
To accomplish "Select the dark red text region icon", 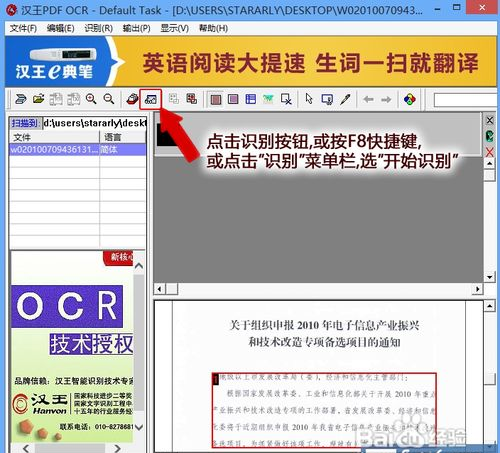I will tap(216, 99).
